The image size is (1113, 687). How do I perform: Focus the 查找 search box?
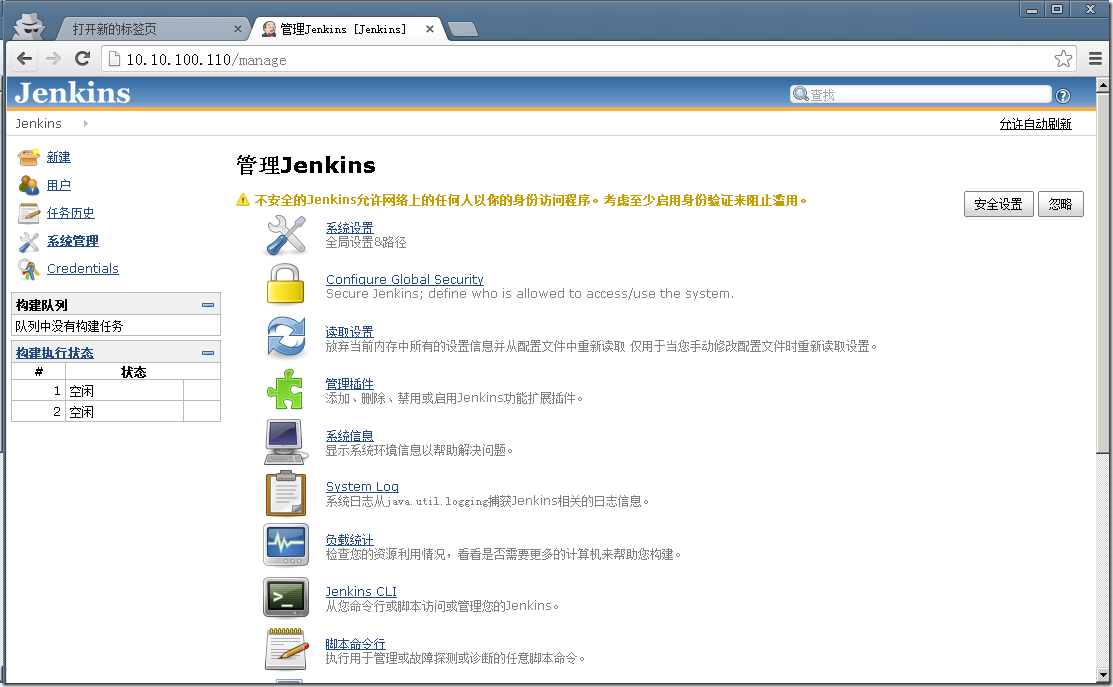click(x=921, y=94)
